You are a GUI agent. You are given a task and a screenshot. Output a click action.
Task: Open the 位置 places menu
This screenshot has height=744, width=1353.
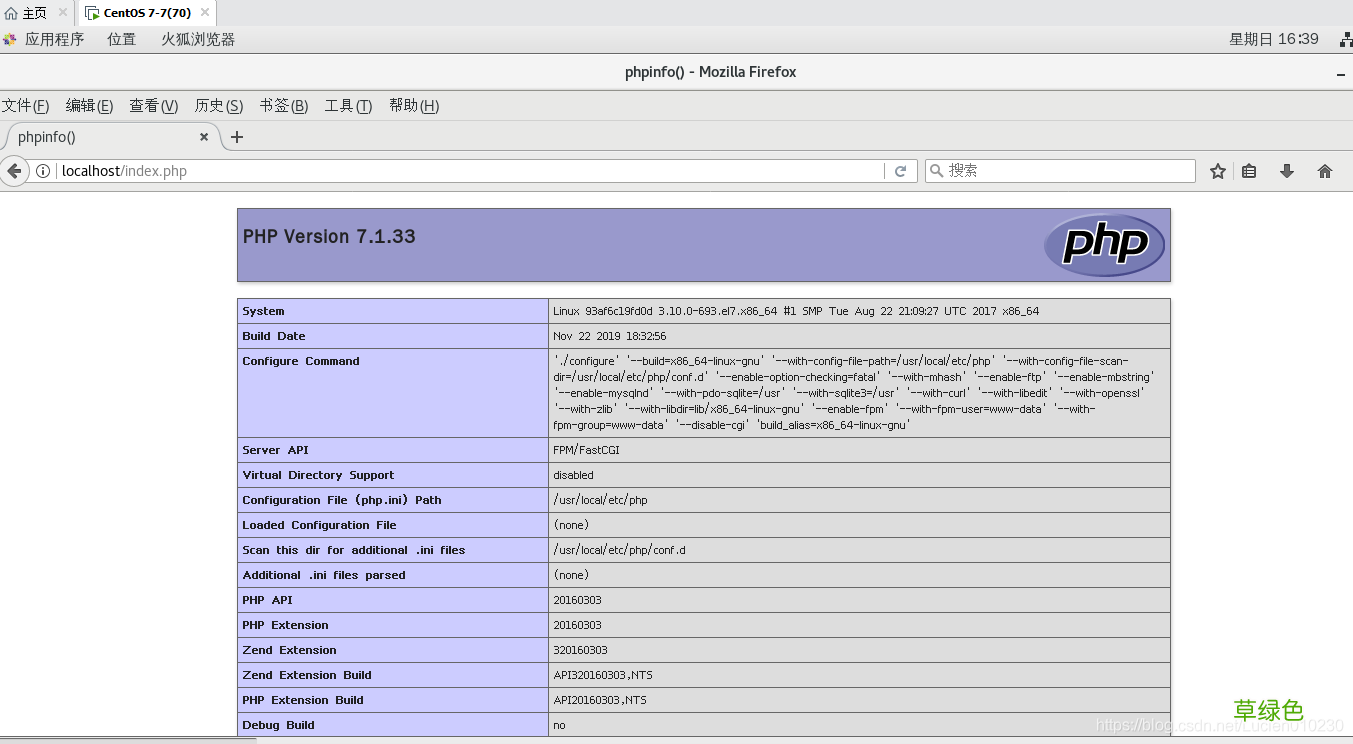tap(122, 40)
